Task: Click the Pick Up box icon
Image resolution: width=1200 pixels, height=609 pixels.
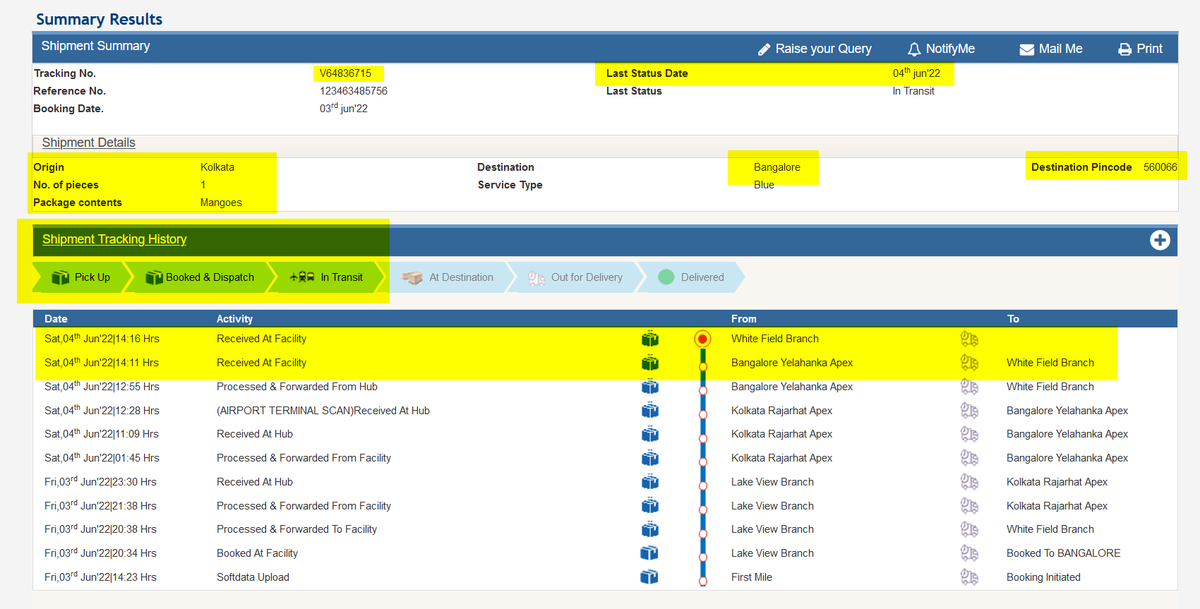Action: (x=60, y=277)
